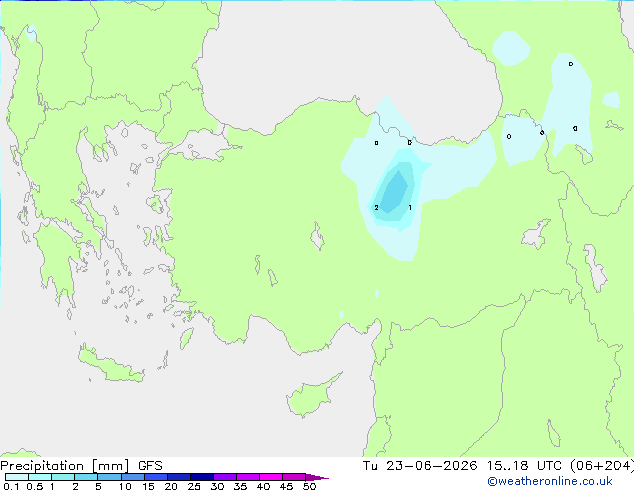
Task: Click the 30–35 mm purple legend swatch
Action: [225, 477]
